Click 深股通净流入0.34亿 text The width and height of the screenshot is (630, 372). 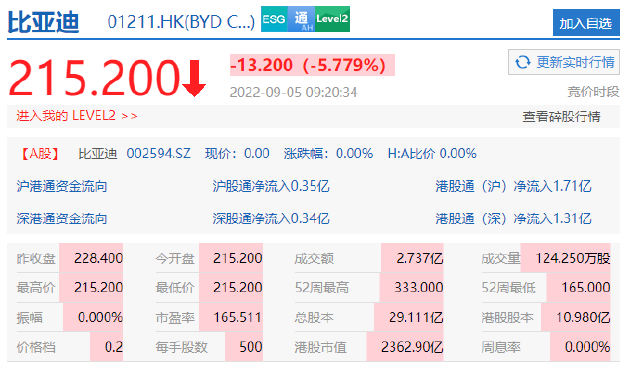271,219
